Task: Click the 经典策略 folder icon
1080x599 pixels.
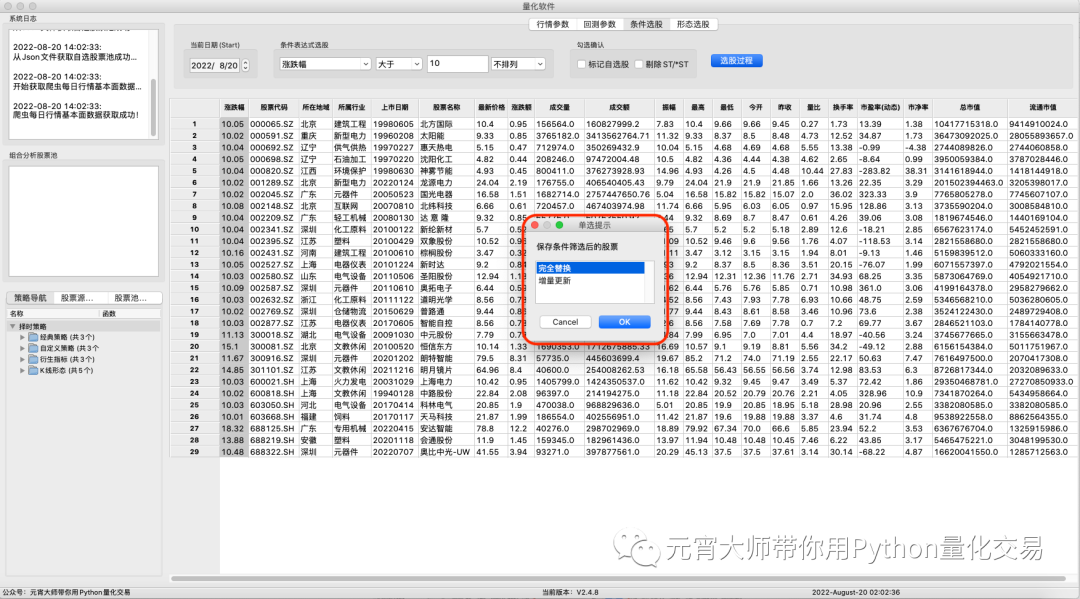Action: (x=33, y=337)
